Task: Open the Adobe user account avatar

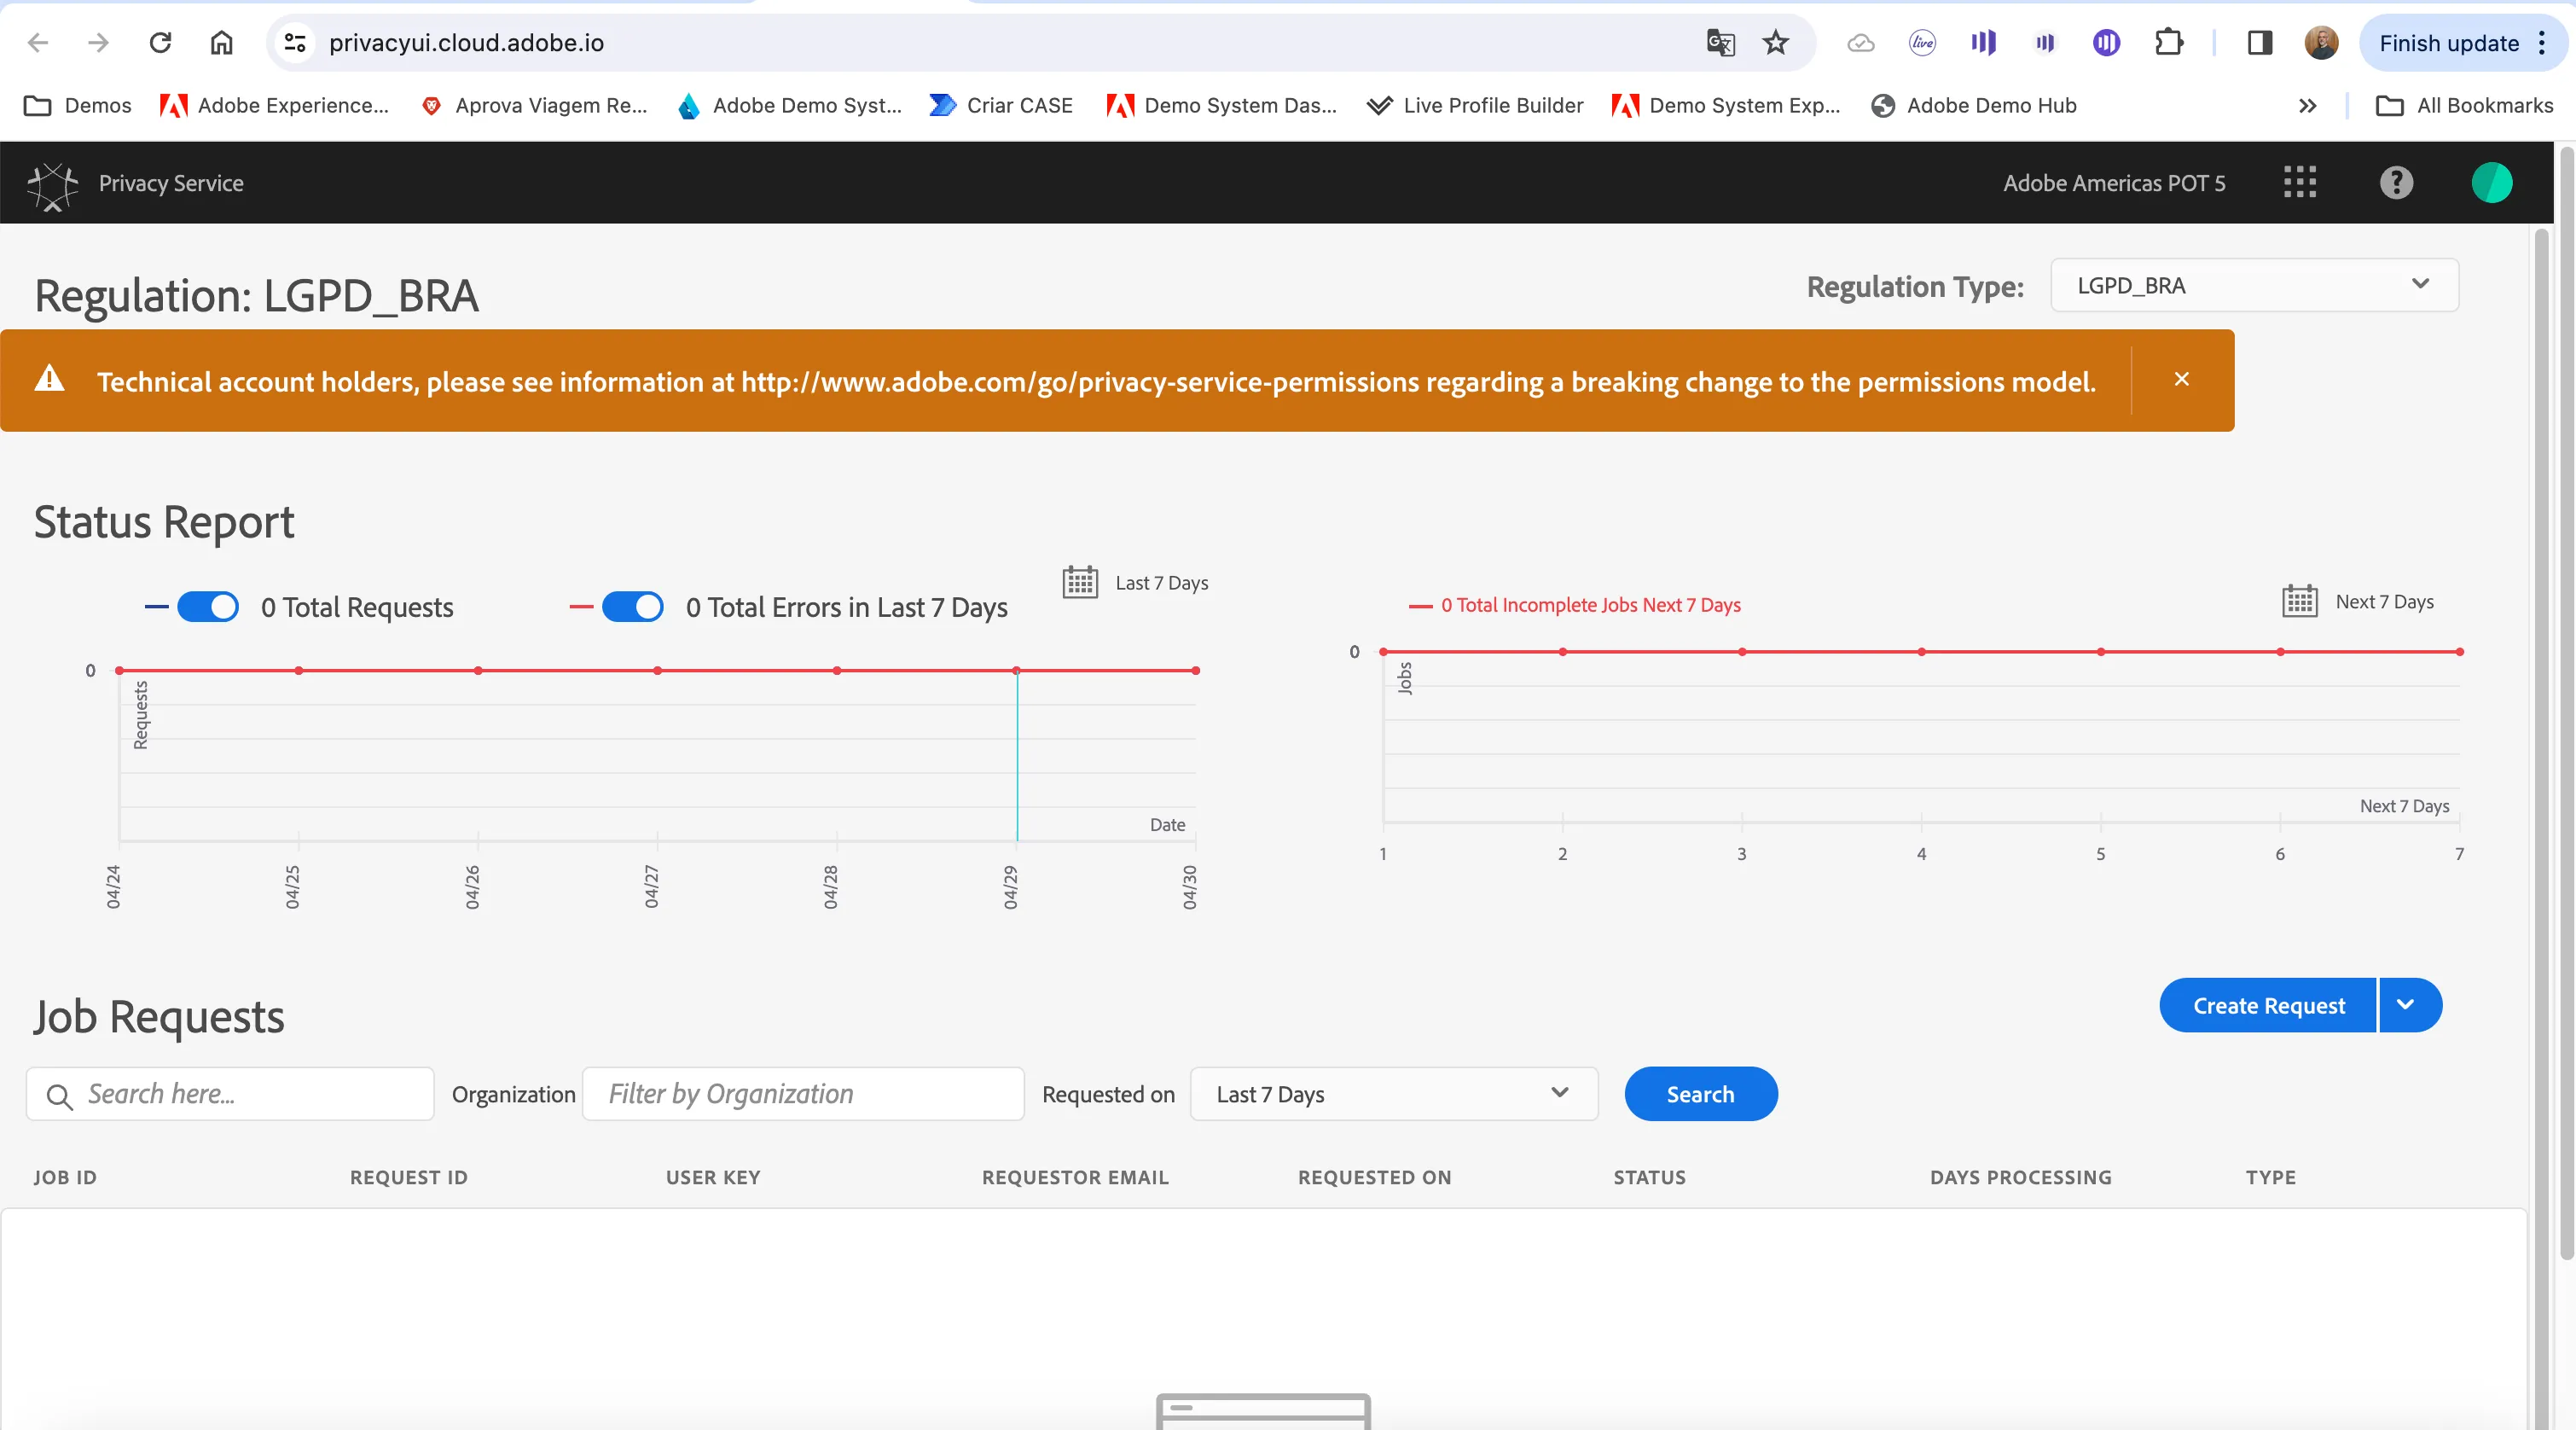Action: pos(2492,182)
